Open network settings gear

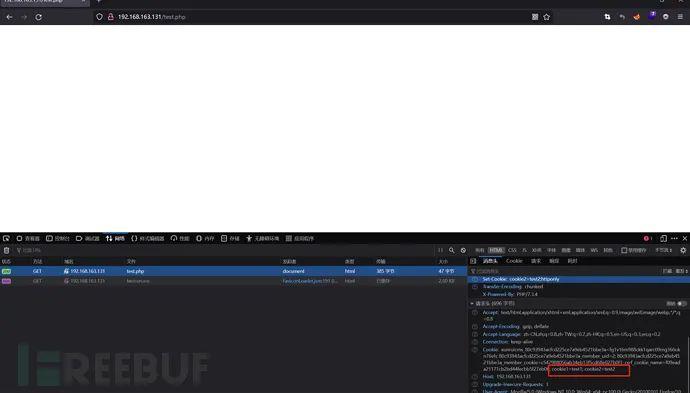click(x=683, y=250)
